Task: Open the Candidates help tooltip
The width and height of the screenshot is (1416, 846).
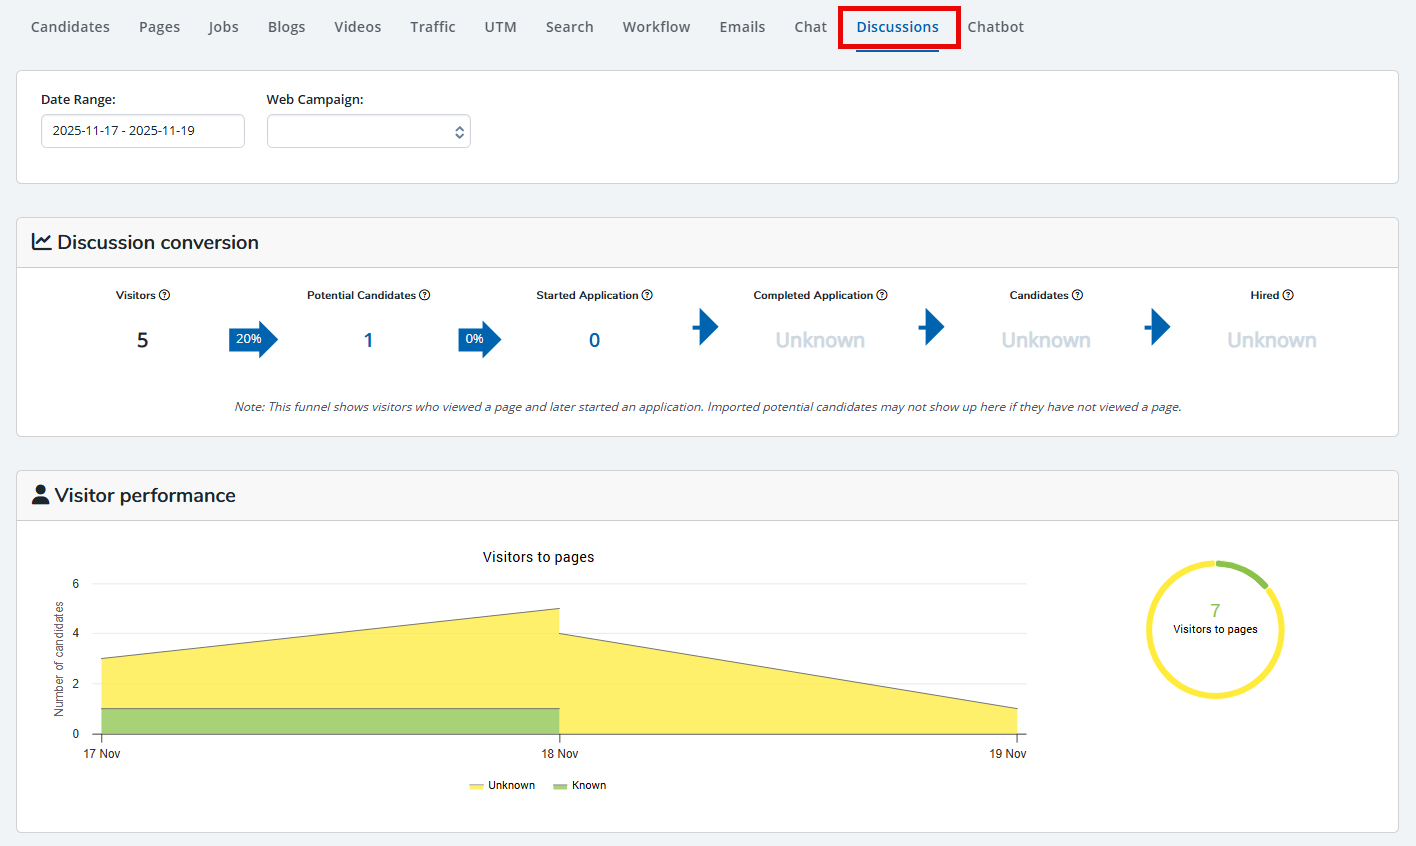Action: point(1078,294)
